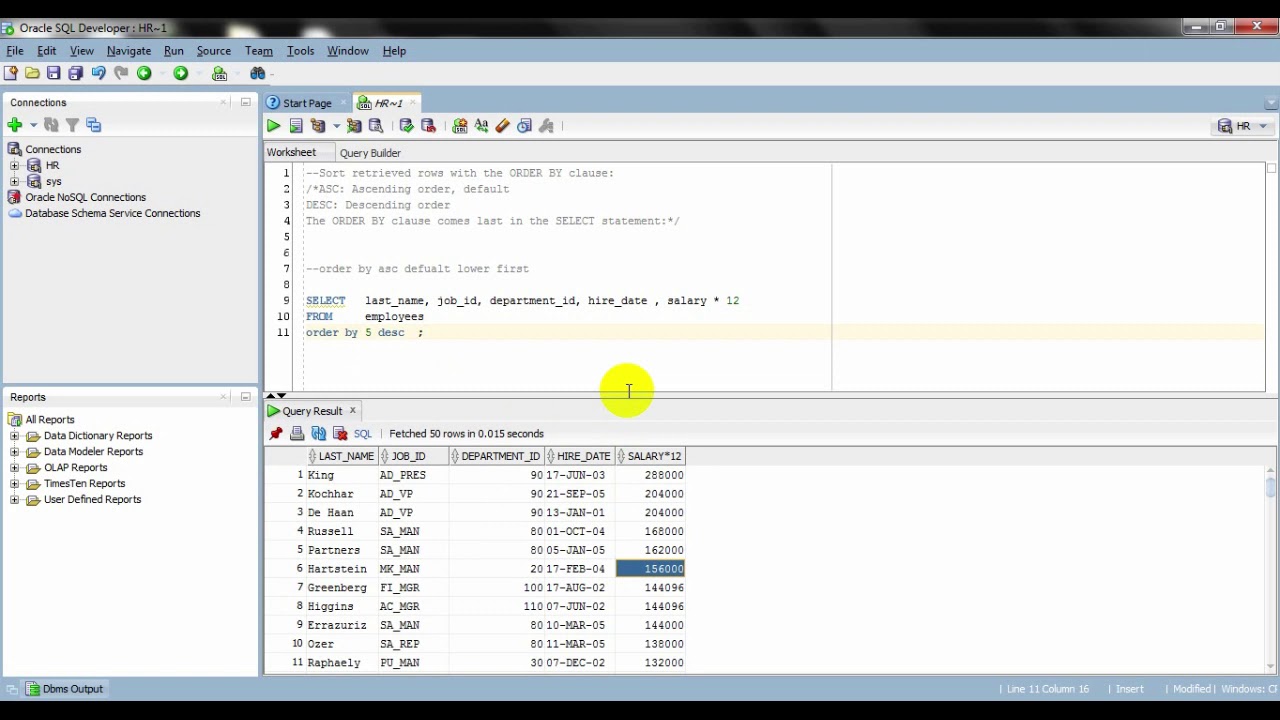Click the Dbms Output button in status bar
This screenshot has height=720, width=1280.
point(65,689)
